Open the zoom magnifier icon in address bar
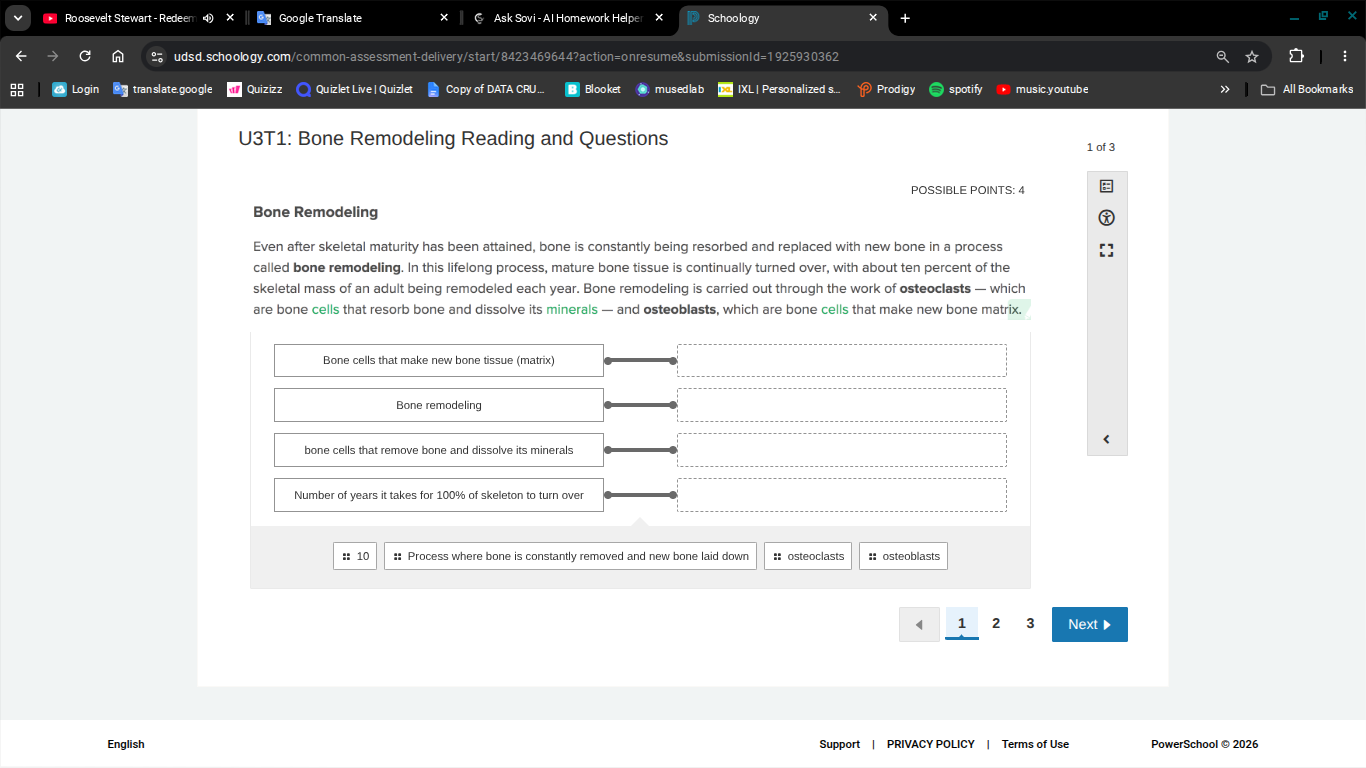The width and height of the screenshot is (1366, 768). click(x=1222, y=57)
